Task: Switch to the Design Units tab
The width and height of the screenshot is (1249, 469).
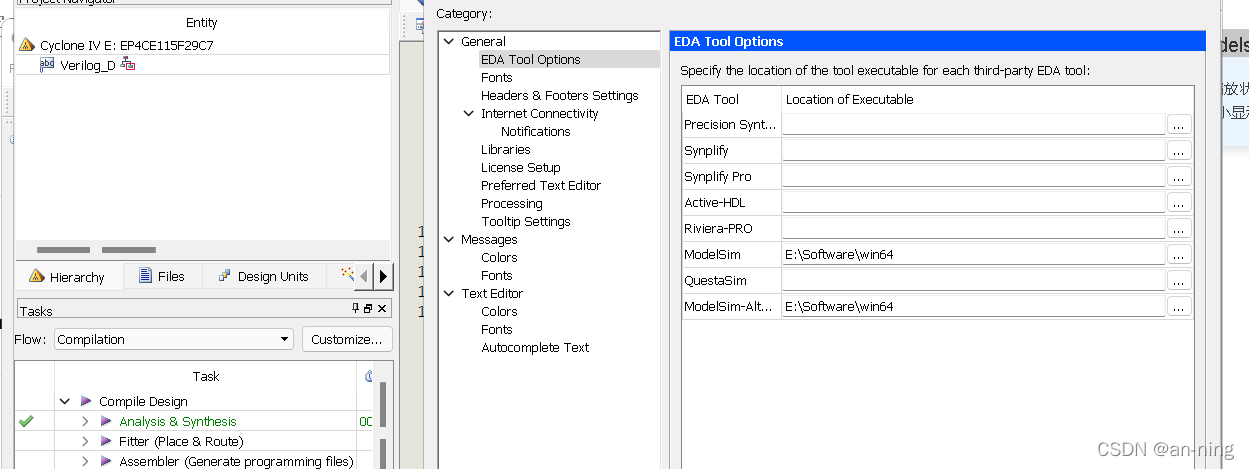Action: click(264, 276)
